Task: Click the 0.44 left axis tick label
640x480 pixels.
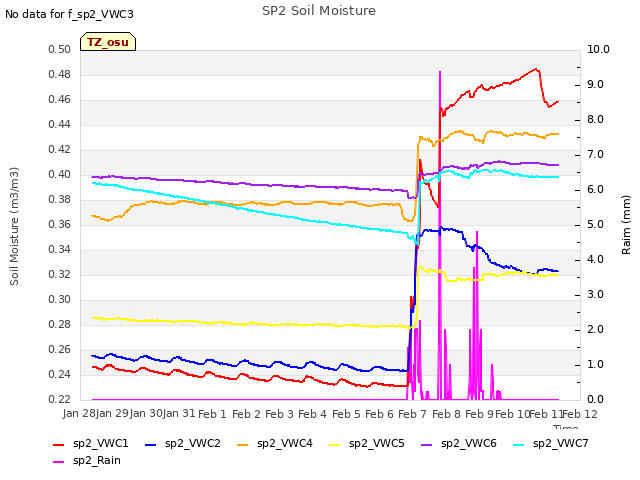Action: tap(60, 124)
